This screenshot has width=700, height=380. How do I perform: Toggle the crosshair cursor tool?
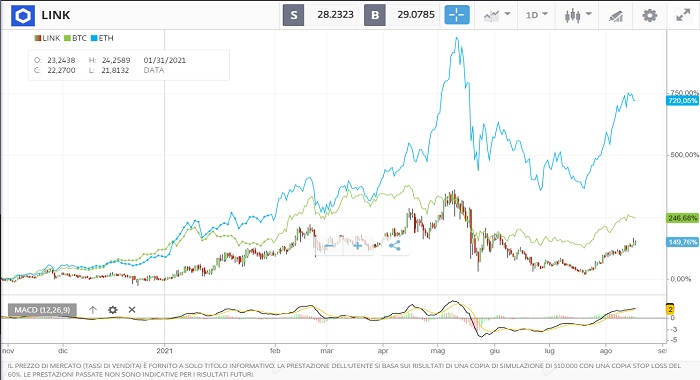tap(457, 15)
